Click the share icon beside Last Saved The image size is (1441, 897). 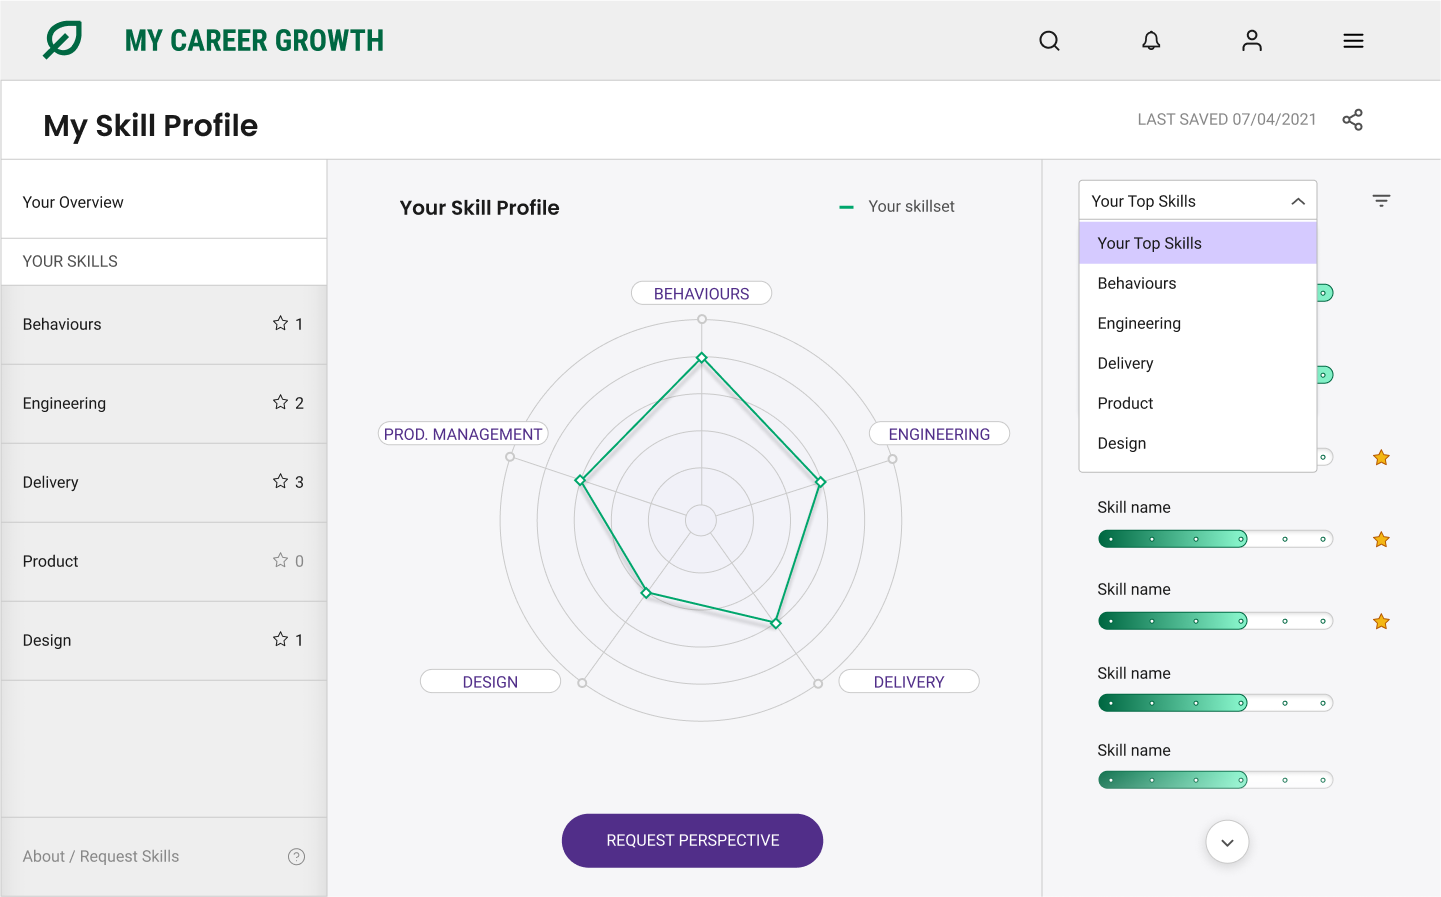click(1352, 120)
